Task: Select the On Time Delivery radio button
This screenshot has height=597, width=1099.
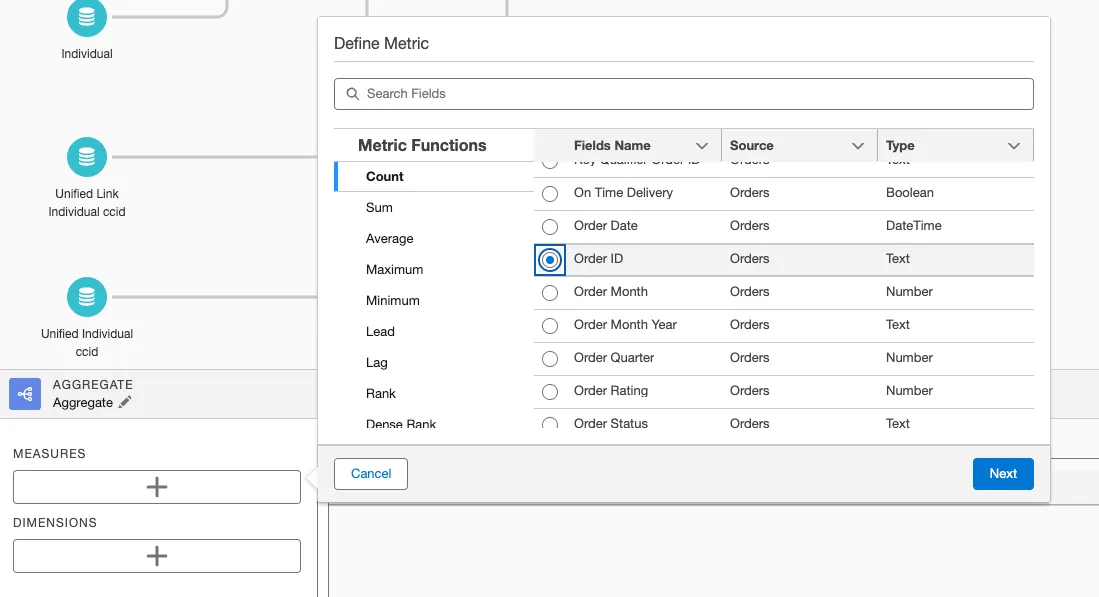Action: click(550, 194)
